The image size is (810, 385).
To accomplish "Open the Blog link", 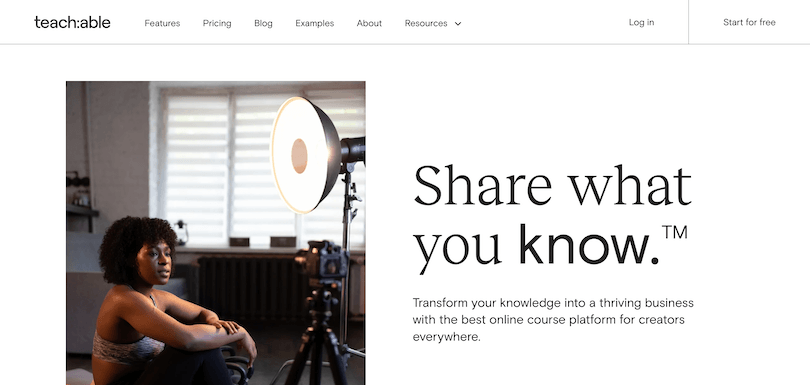I will pyautogui.click(x=263, y=23).
